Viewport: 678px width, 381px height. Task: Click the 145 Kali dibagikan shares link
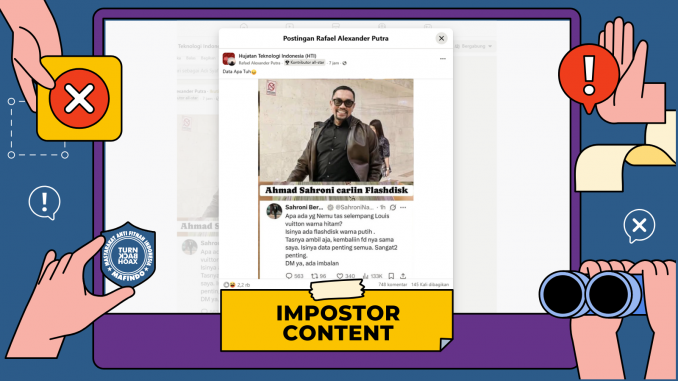(x=430, y=285)
